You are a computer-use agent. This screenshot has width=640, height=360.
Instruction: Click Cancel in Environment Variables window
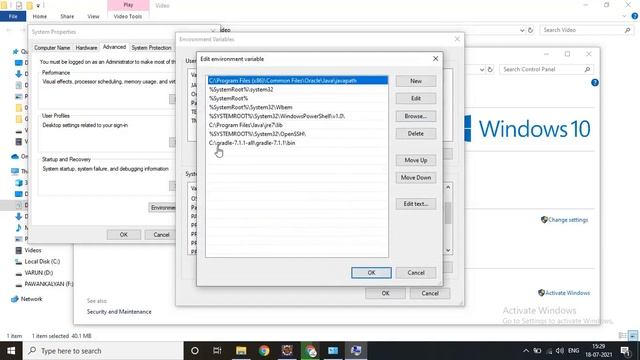coord(430,293)
